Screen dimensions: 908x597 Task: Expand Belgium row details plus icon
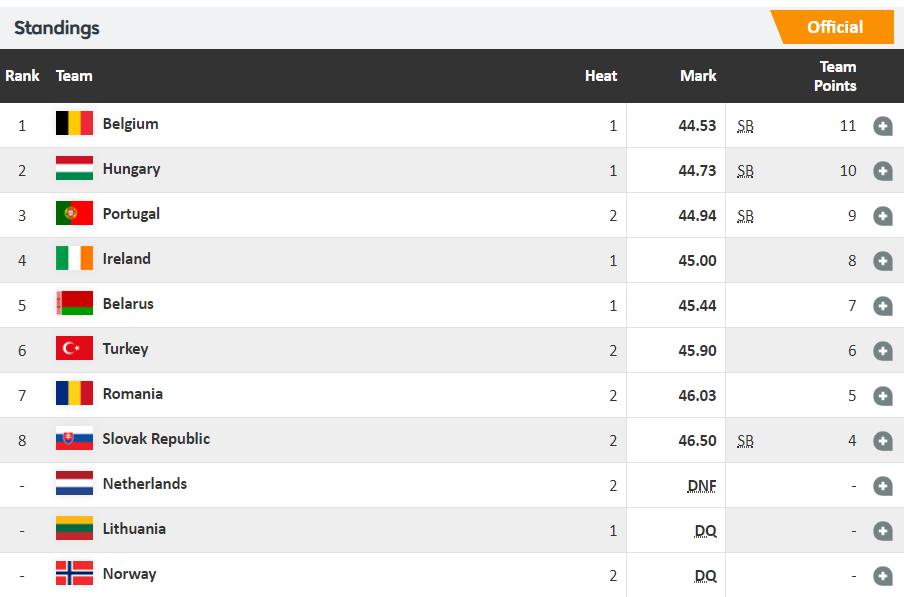[x=882, y=126]
